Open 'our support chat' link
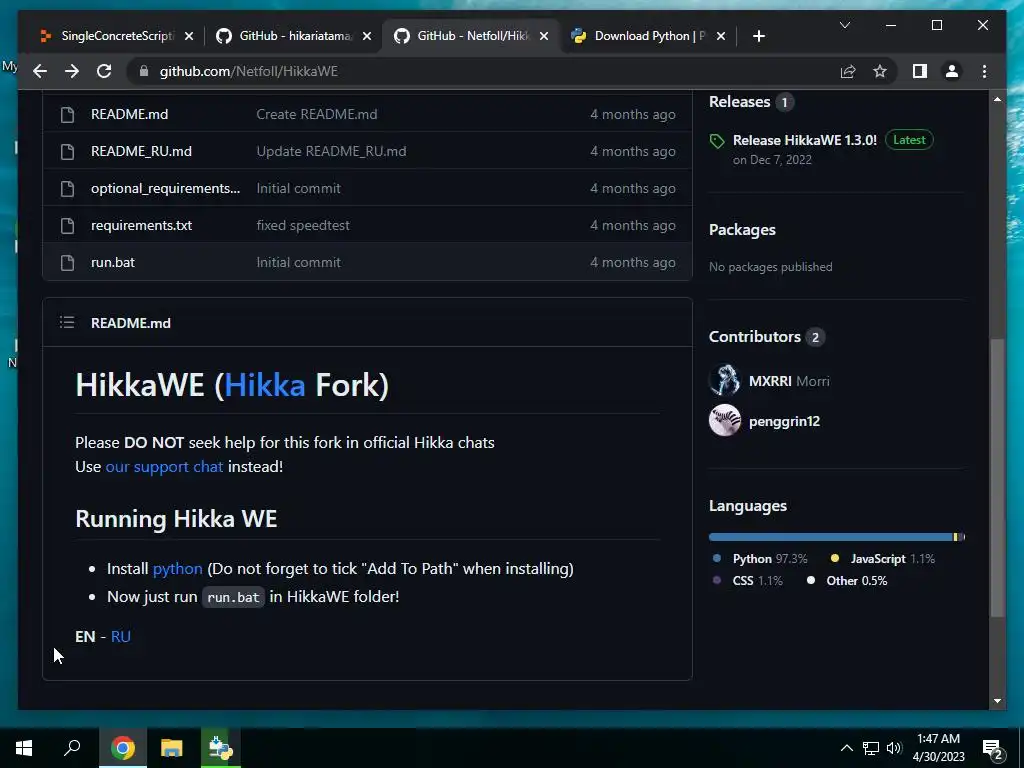This screenshot has height=768, width=1024. (x=164, y=467)
